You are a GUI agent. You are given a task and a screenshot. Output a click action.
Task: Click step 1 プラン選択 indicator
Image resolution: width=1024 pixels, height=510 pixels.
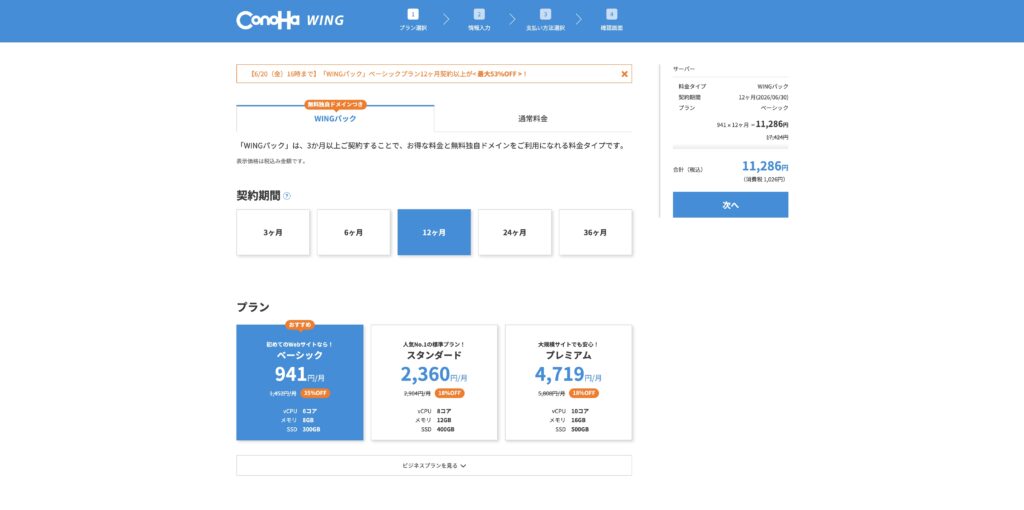pyautogui.click(x=413, y=20)
